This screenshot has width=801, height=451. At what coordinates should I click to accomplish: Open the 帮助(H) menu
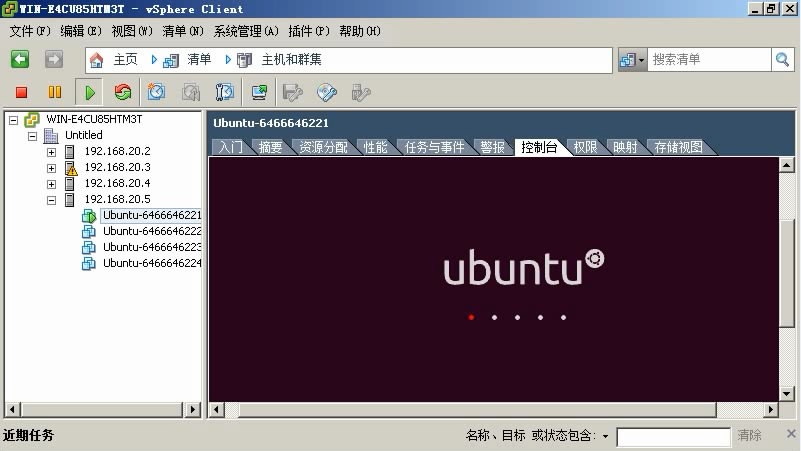coord(360,31)
